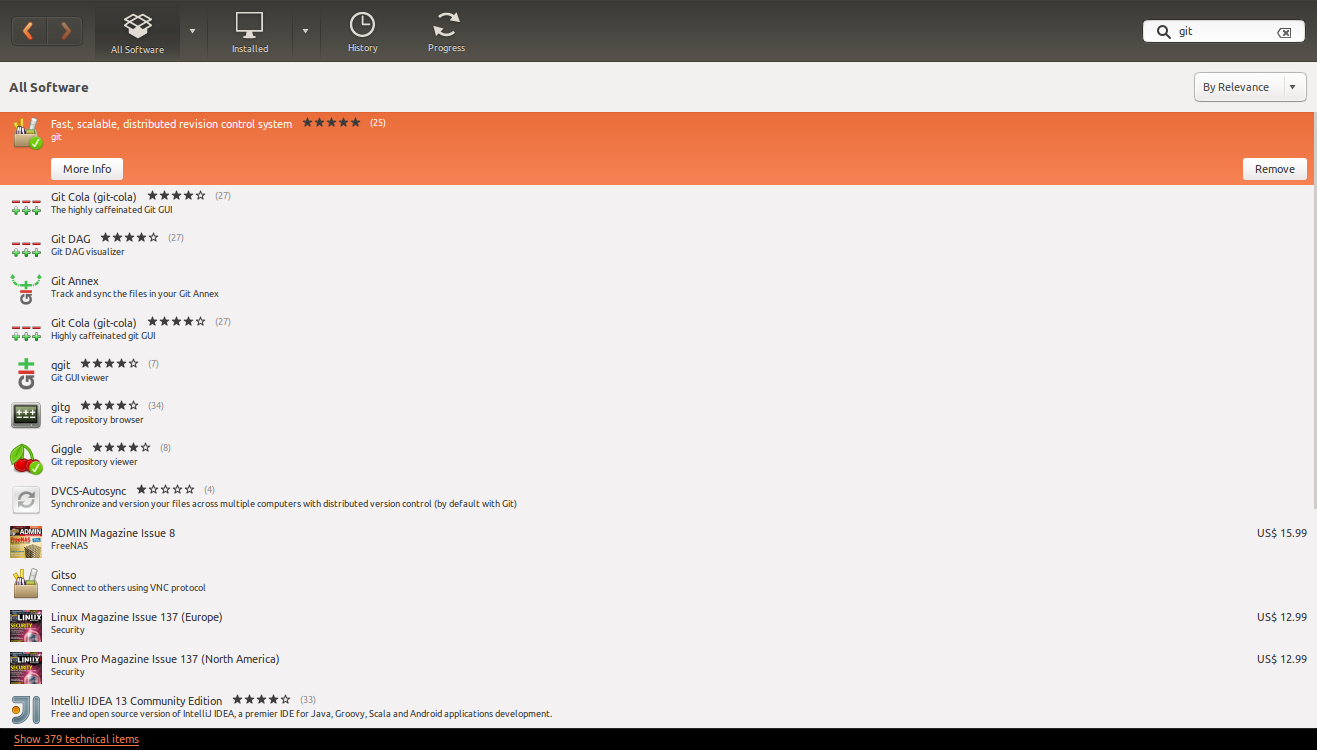Image resolution: width=1317 pixels, height=750 pixels.
Task: Select the Giggle cherry icon
Action: tap(26, 457)
